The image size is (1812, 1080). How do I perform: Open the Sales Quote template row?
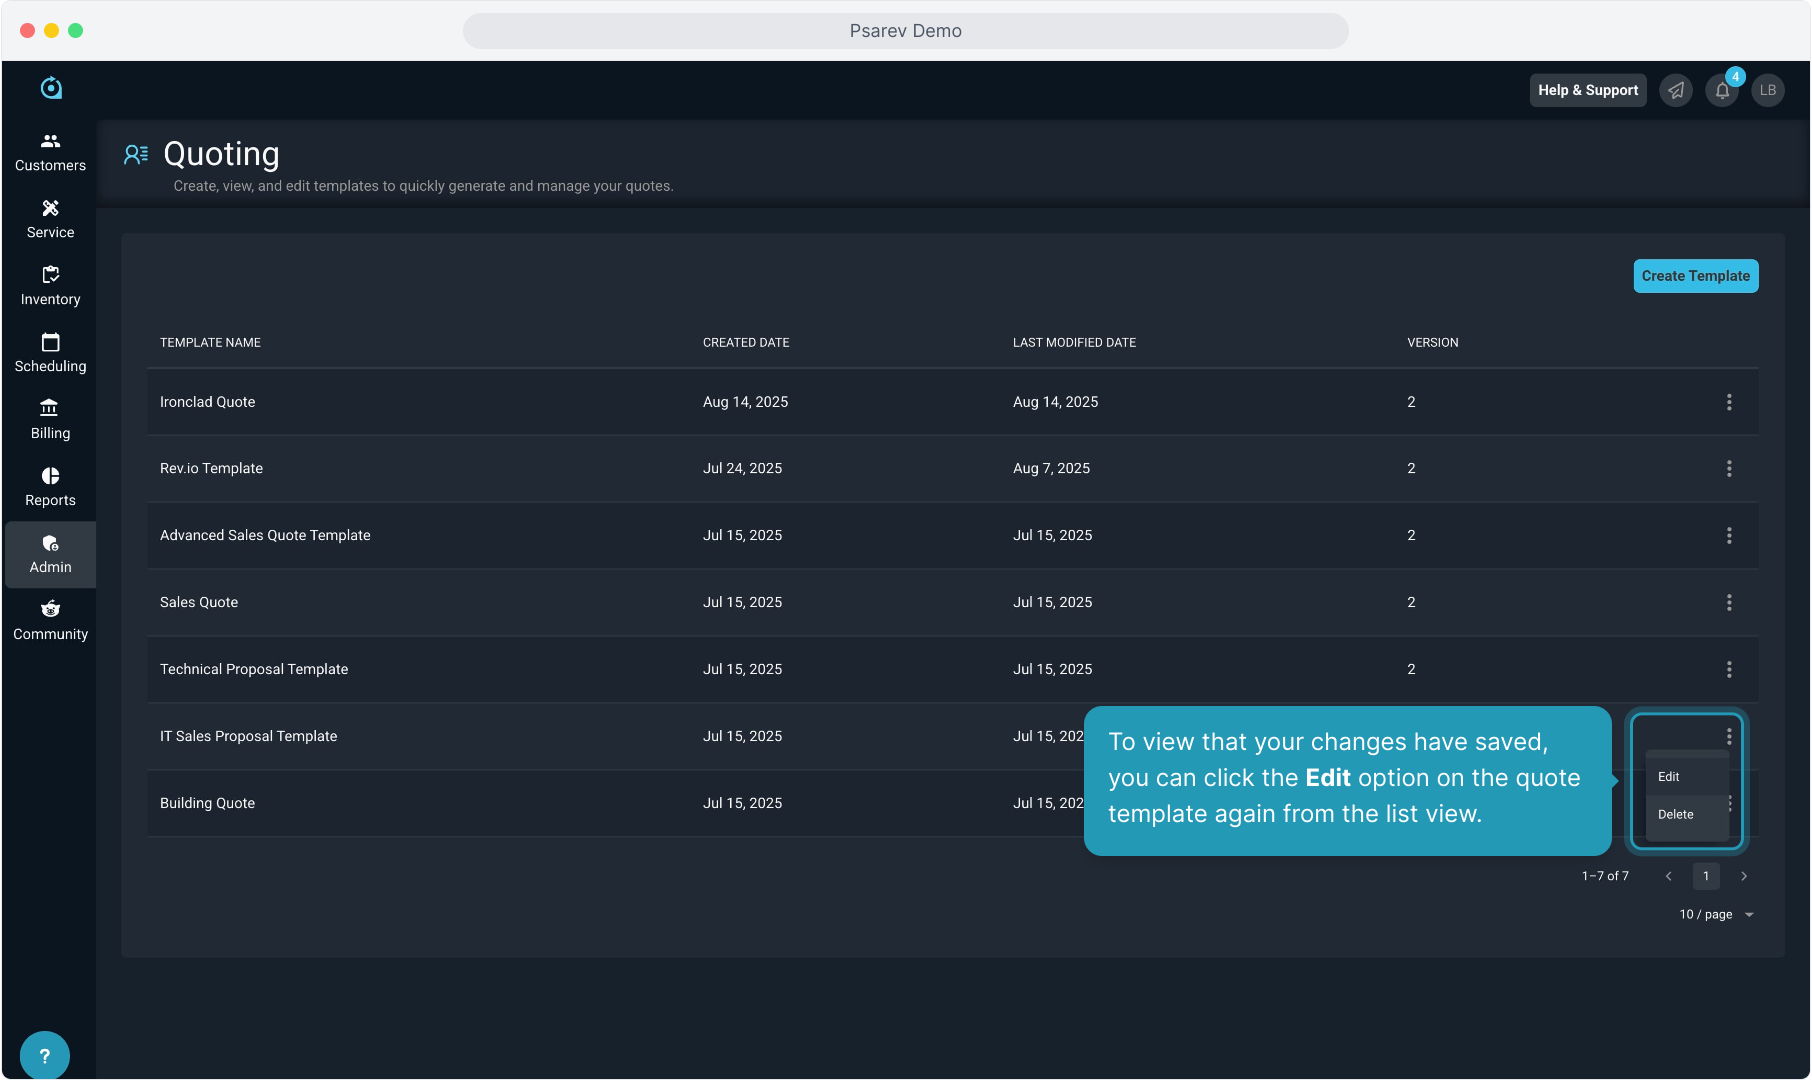pos(199,603)
